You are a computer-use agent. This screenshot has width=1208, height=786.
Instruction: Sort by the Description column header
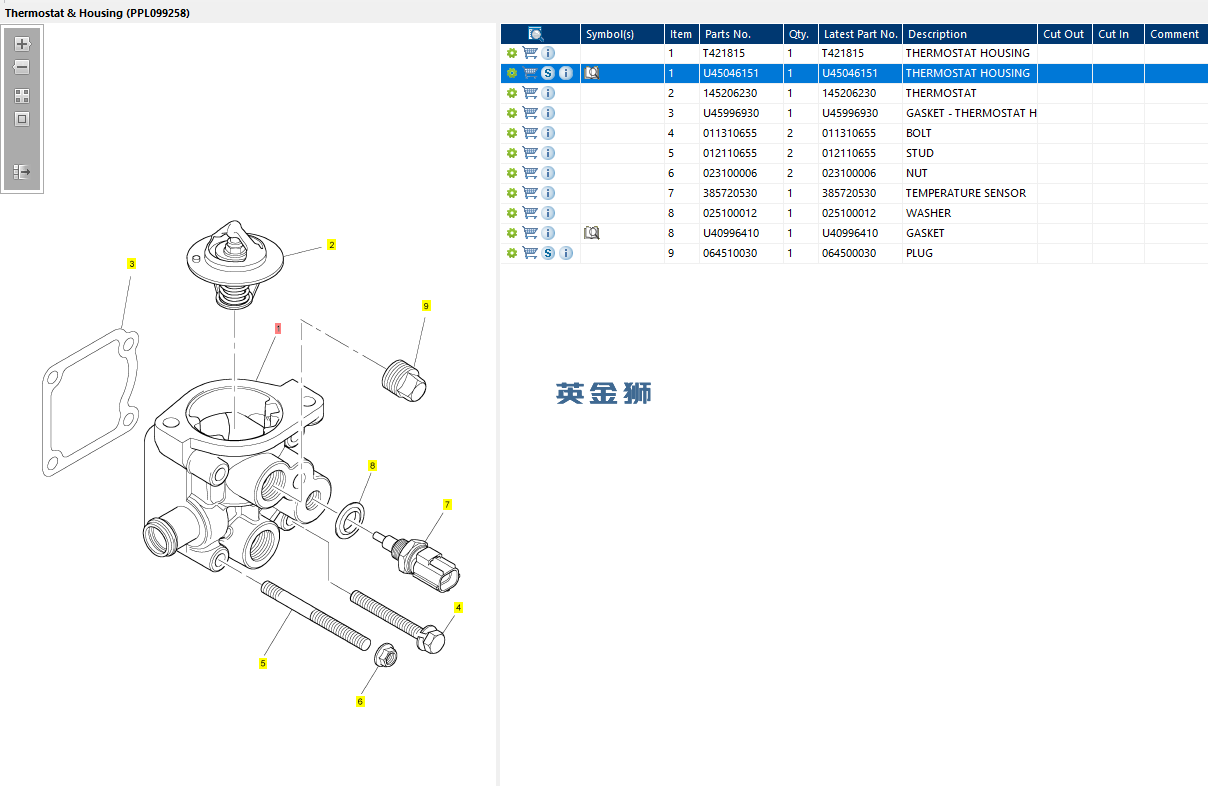[970, 34]
